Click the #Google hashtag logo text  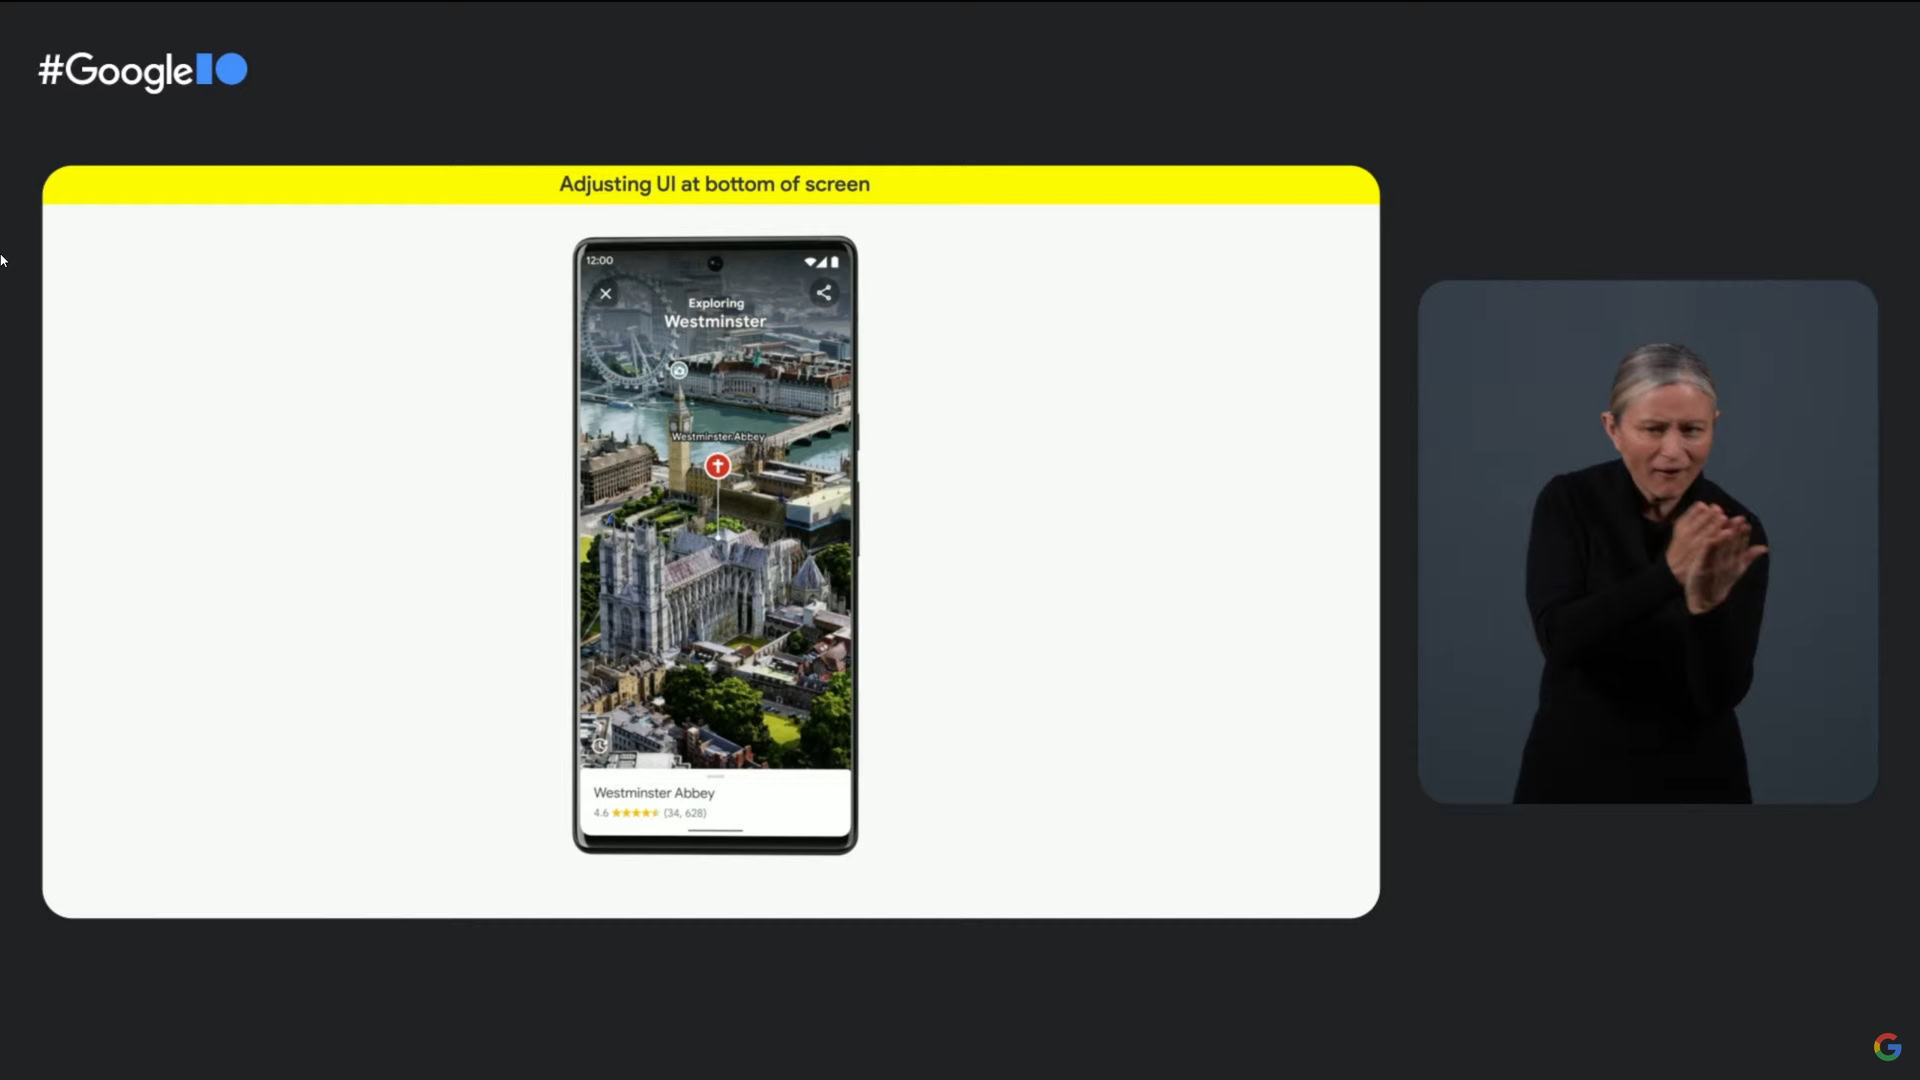click(116, 71)
